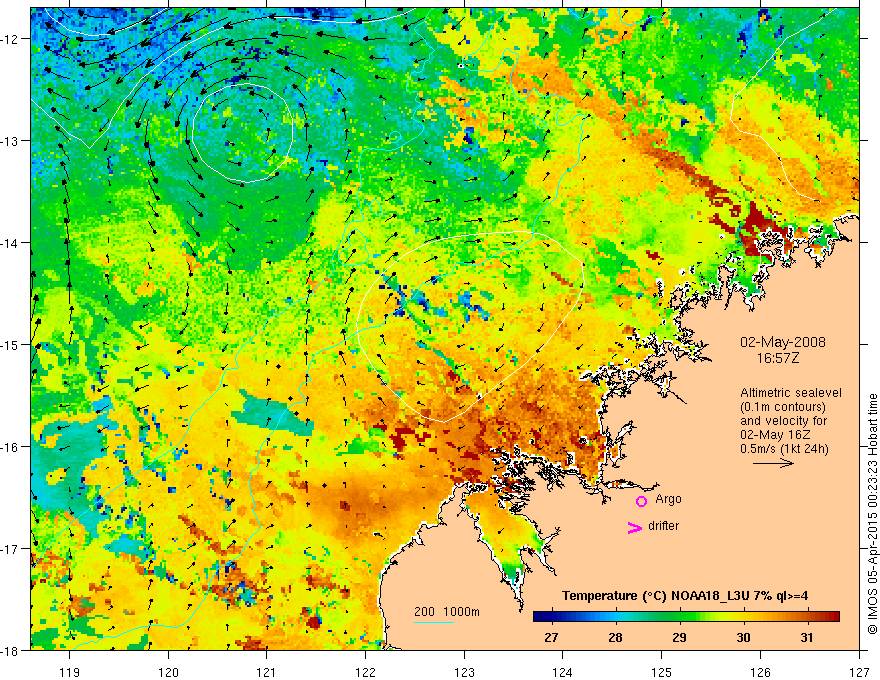Screen dimensions: 880x680
Task: Click the longitude axis label '119'
Action: click(x=70, y=672)
